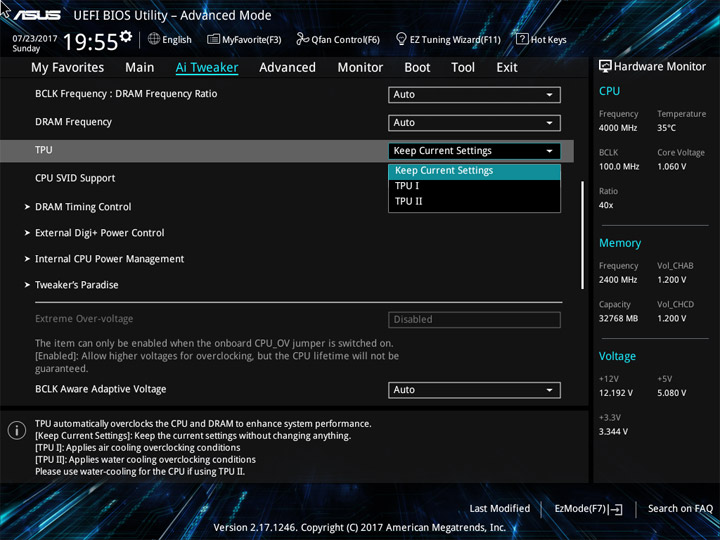Image resolution: width=720 pixels, height=540 pixels.
Task: Click memory capacity 32768 MB
Action: 618,318
